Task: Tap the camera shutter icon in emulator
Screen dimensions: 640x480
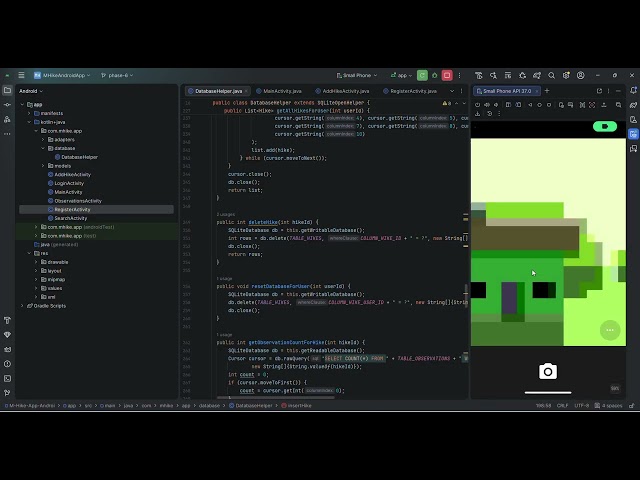Action: pos(548,371)
